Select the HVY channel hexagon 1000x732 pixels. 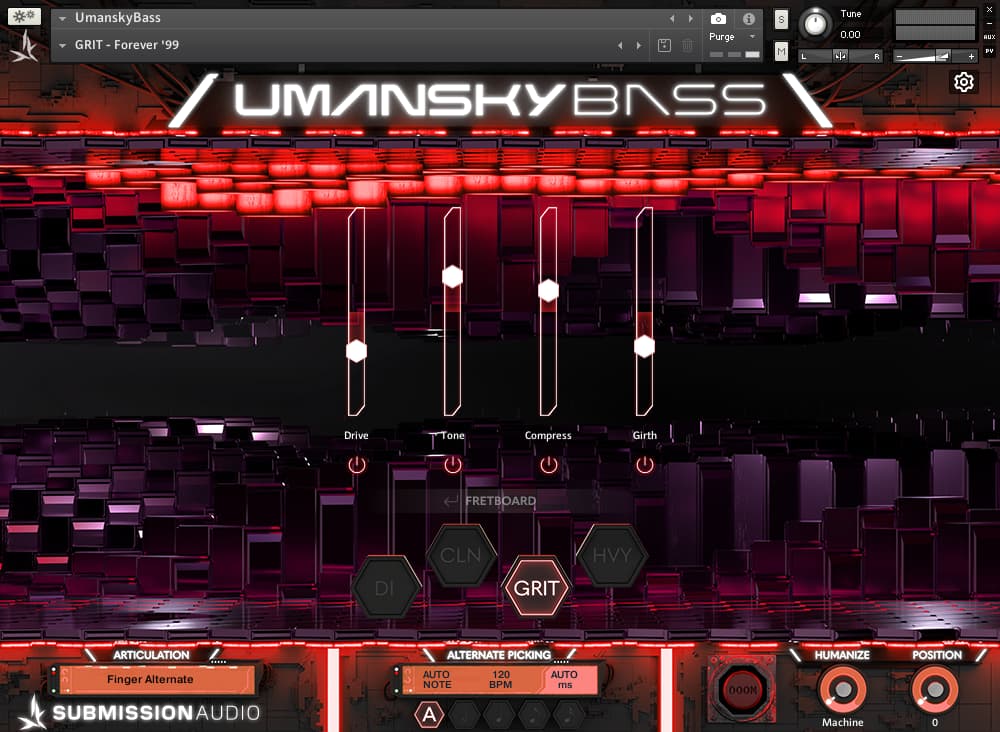613,554
